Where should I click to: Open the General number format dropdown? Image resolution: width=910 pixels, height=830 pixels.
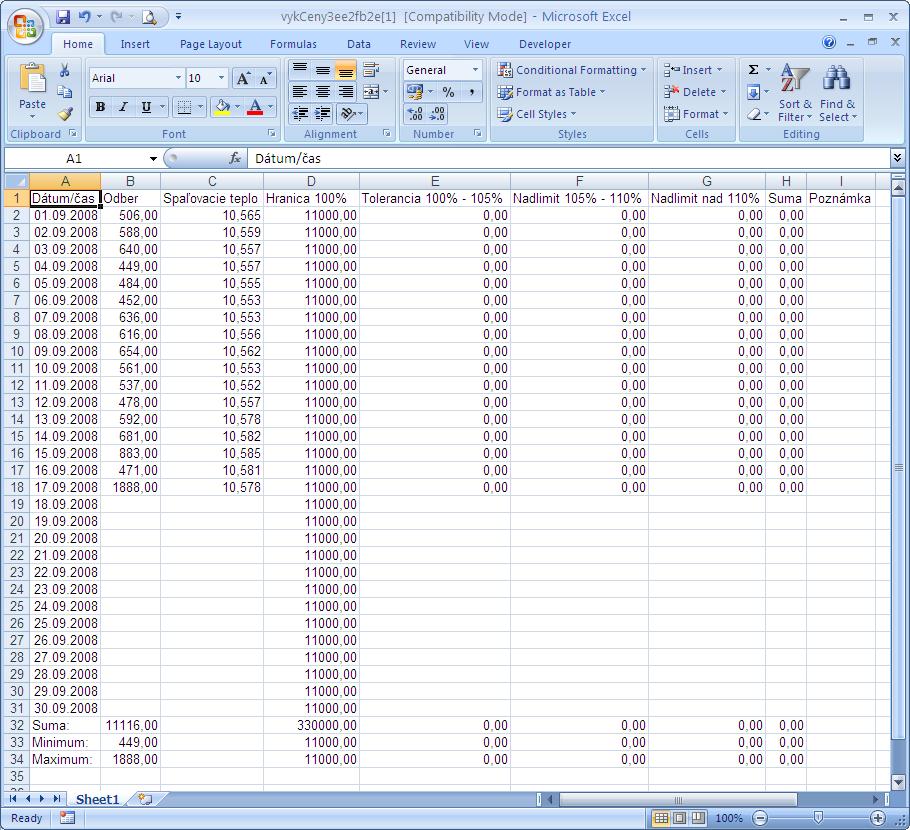tap(475, 70)
